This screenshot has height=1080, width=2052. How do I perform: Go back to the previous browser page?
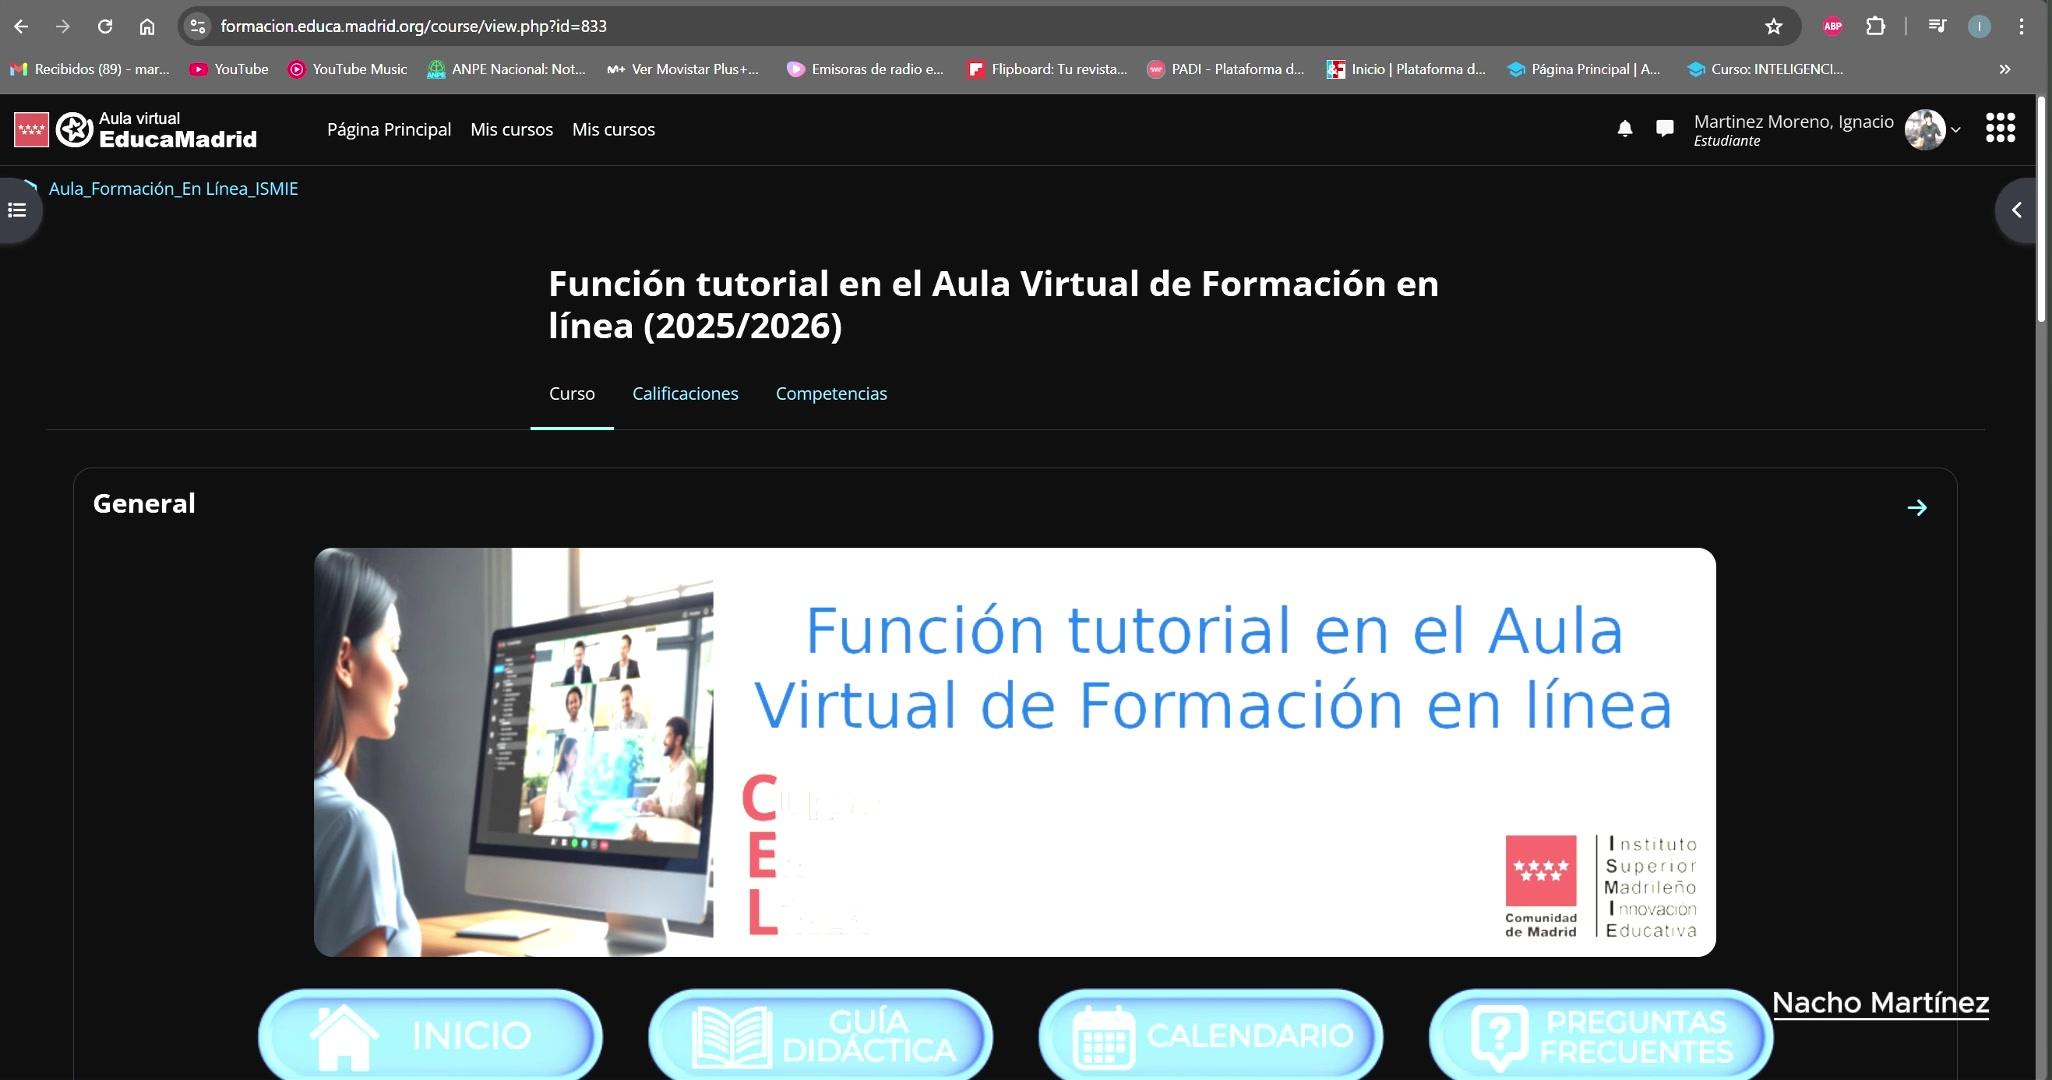(x=21, y=27)
